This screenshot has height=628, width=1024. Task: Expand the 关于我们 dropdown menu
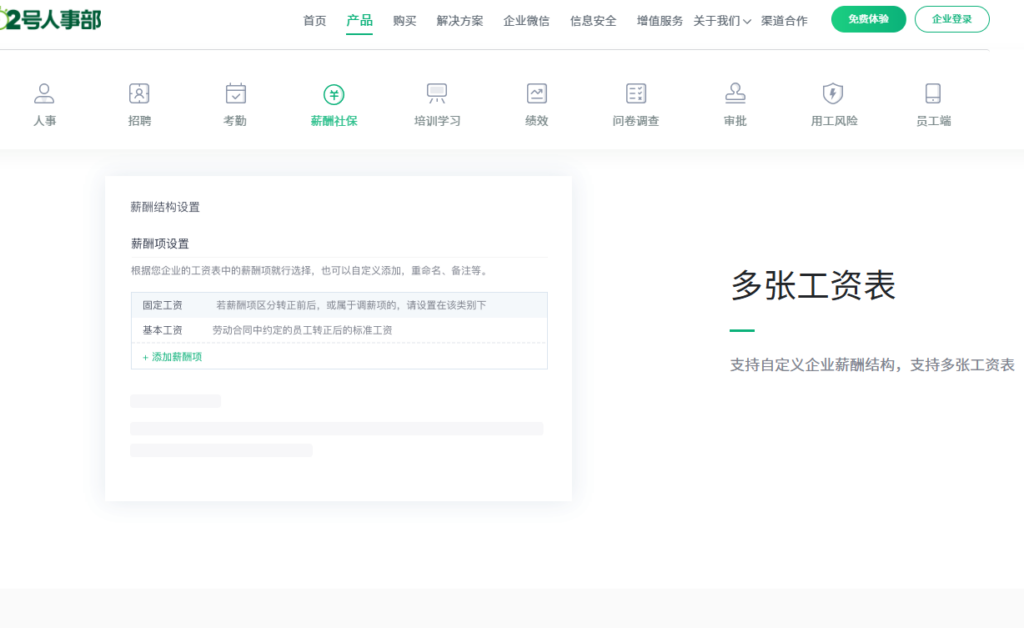pyautogui.click(x=718, y=20)
